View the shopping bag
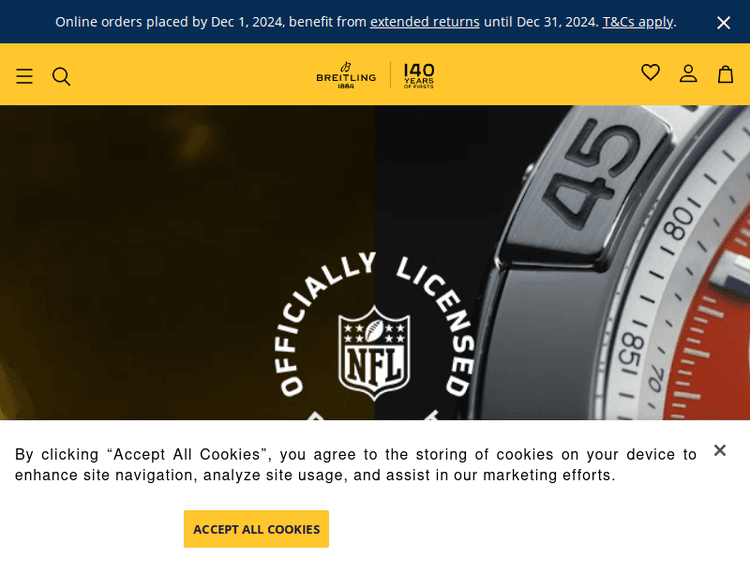 (x=726, y=74)
